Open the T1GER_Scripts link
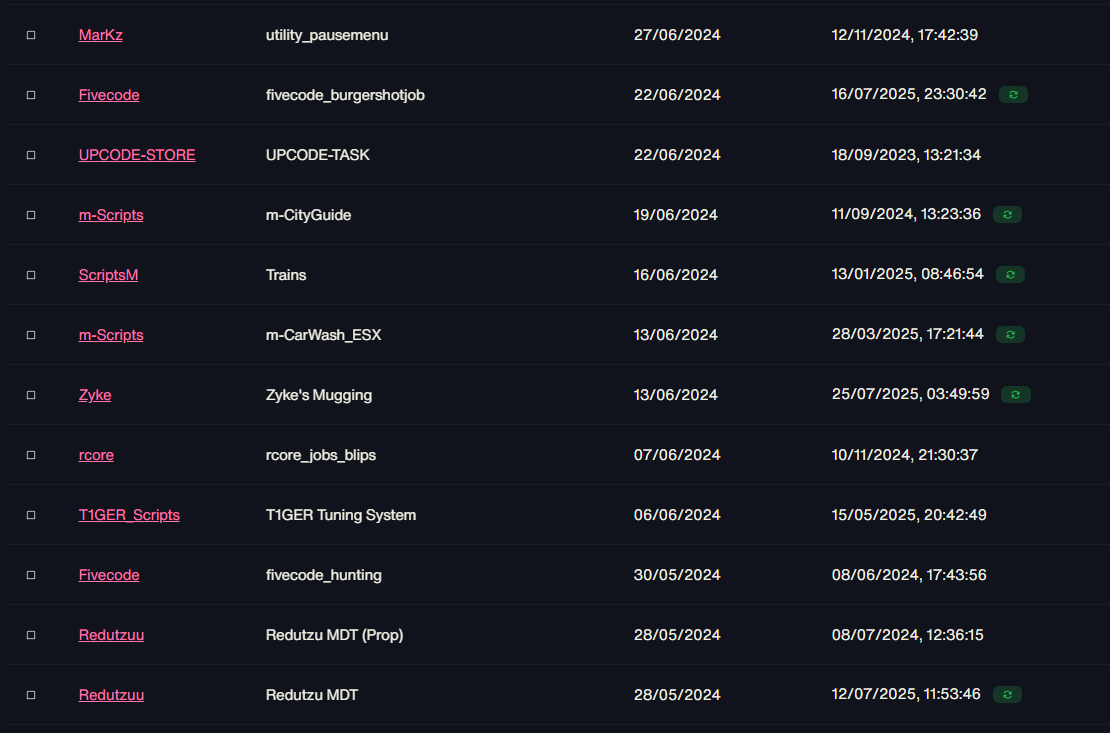 click(129, 515)
